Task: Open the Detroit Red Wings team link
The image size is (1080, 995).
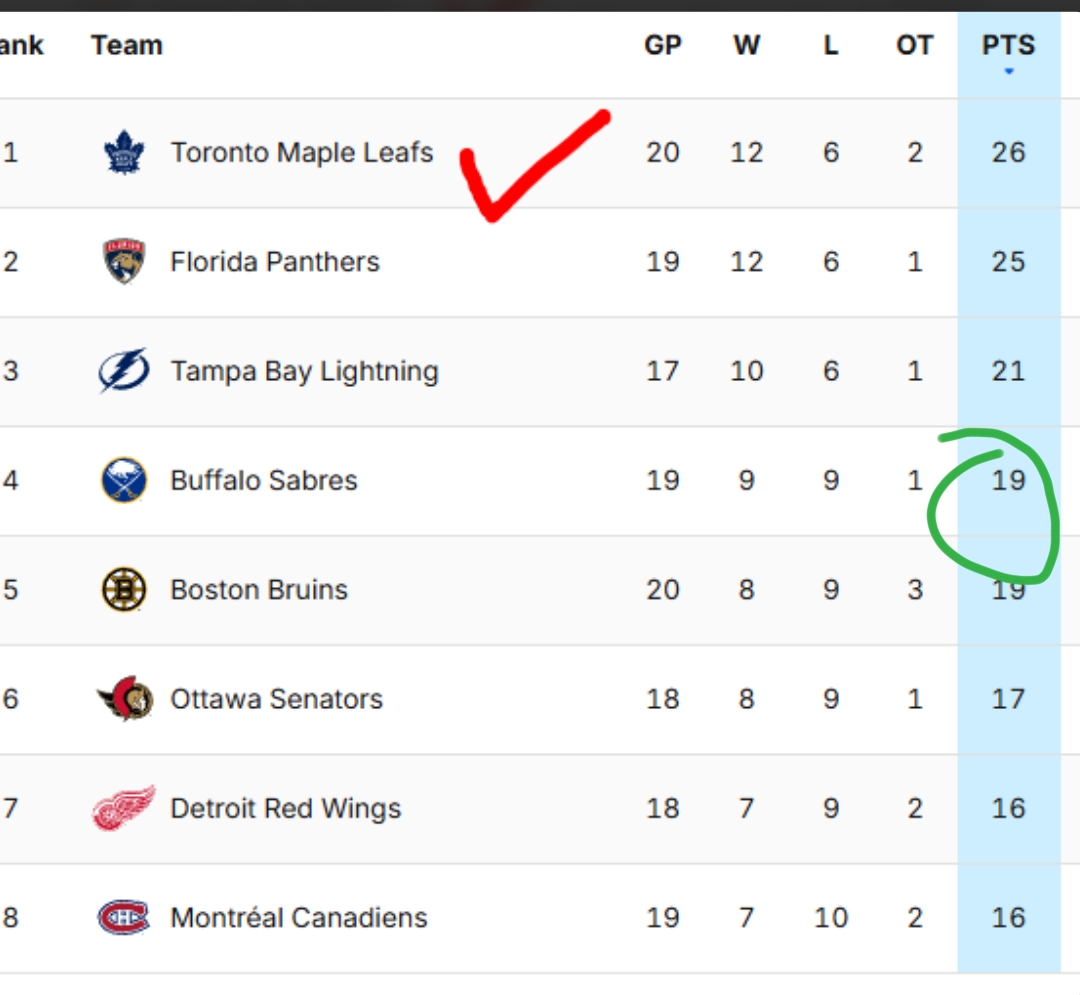Action: coord(285,808)
